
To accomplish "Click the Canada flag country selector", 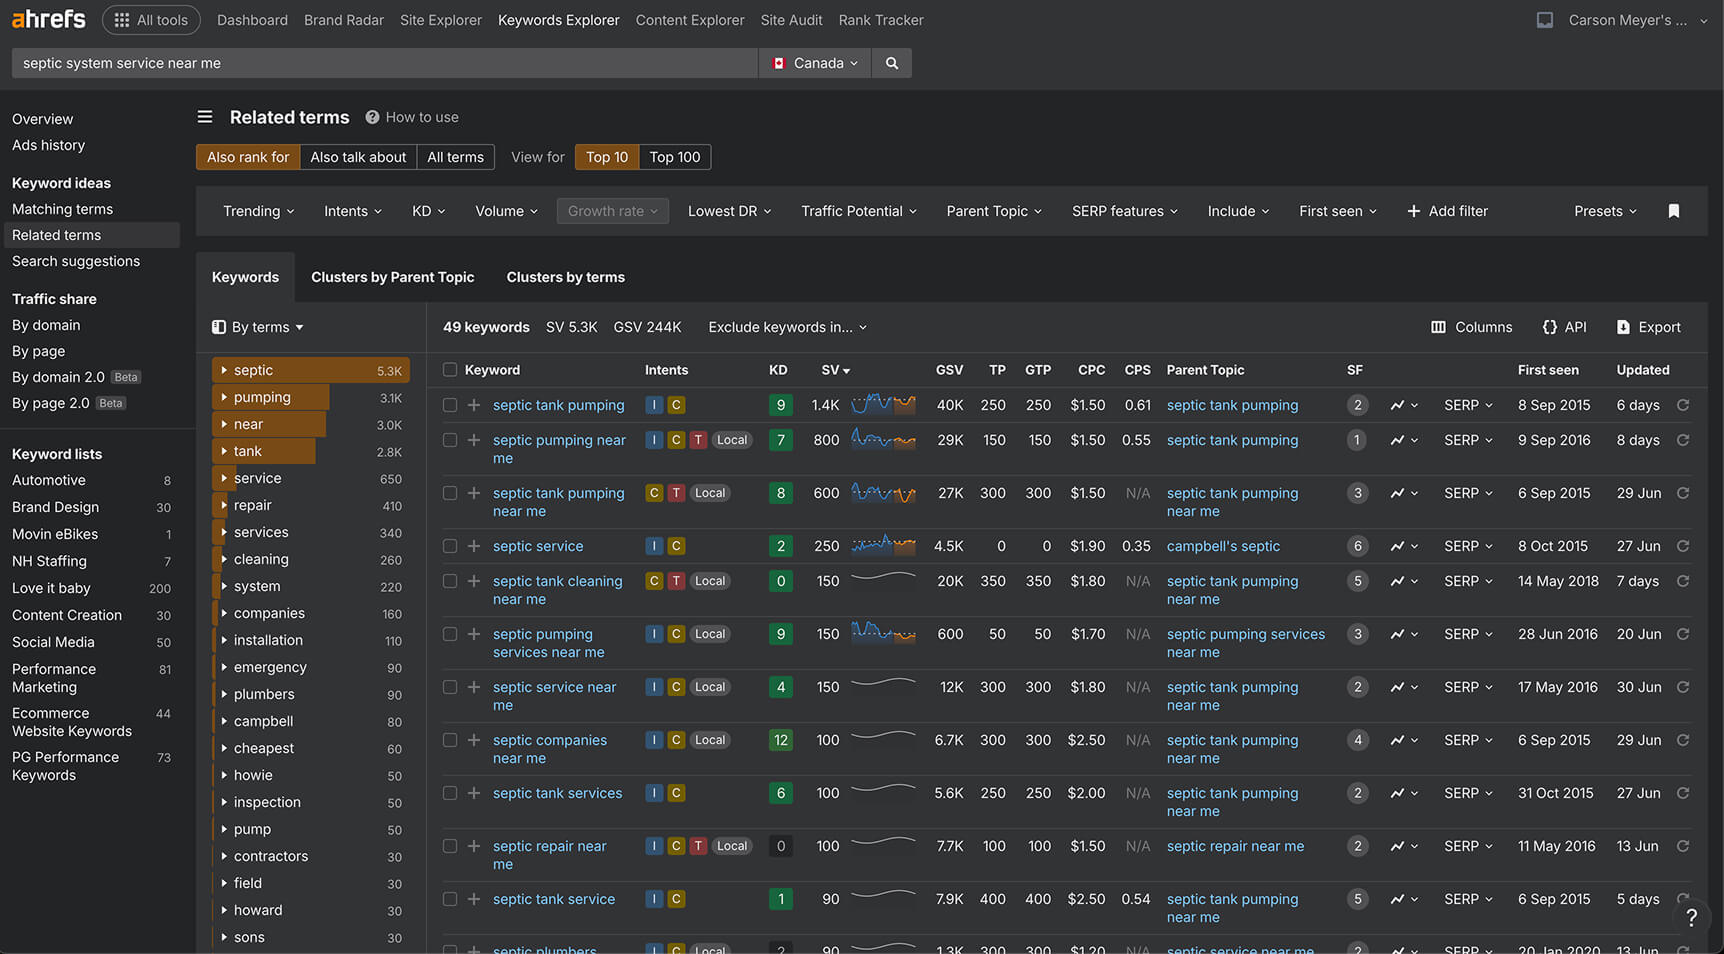I will [815, 63].
